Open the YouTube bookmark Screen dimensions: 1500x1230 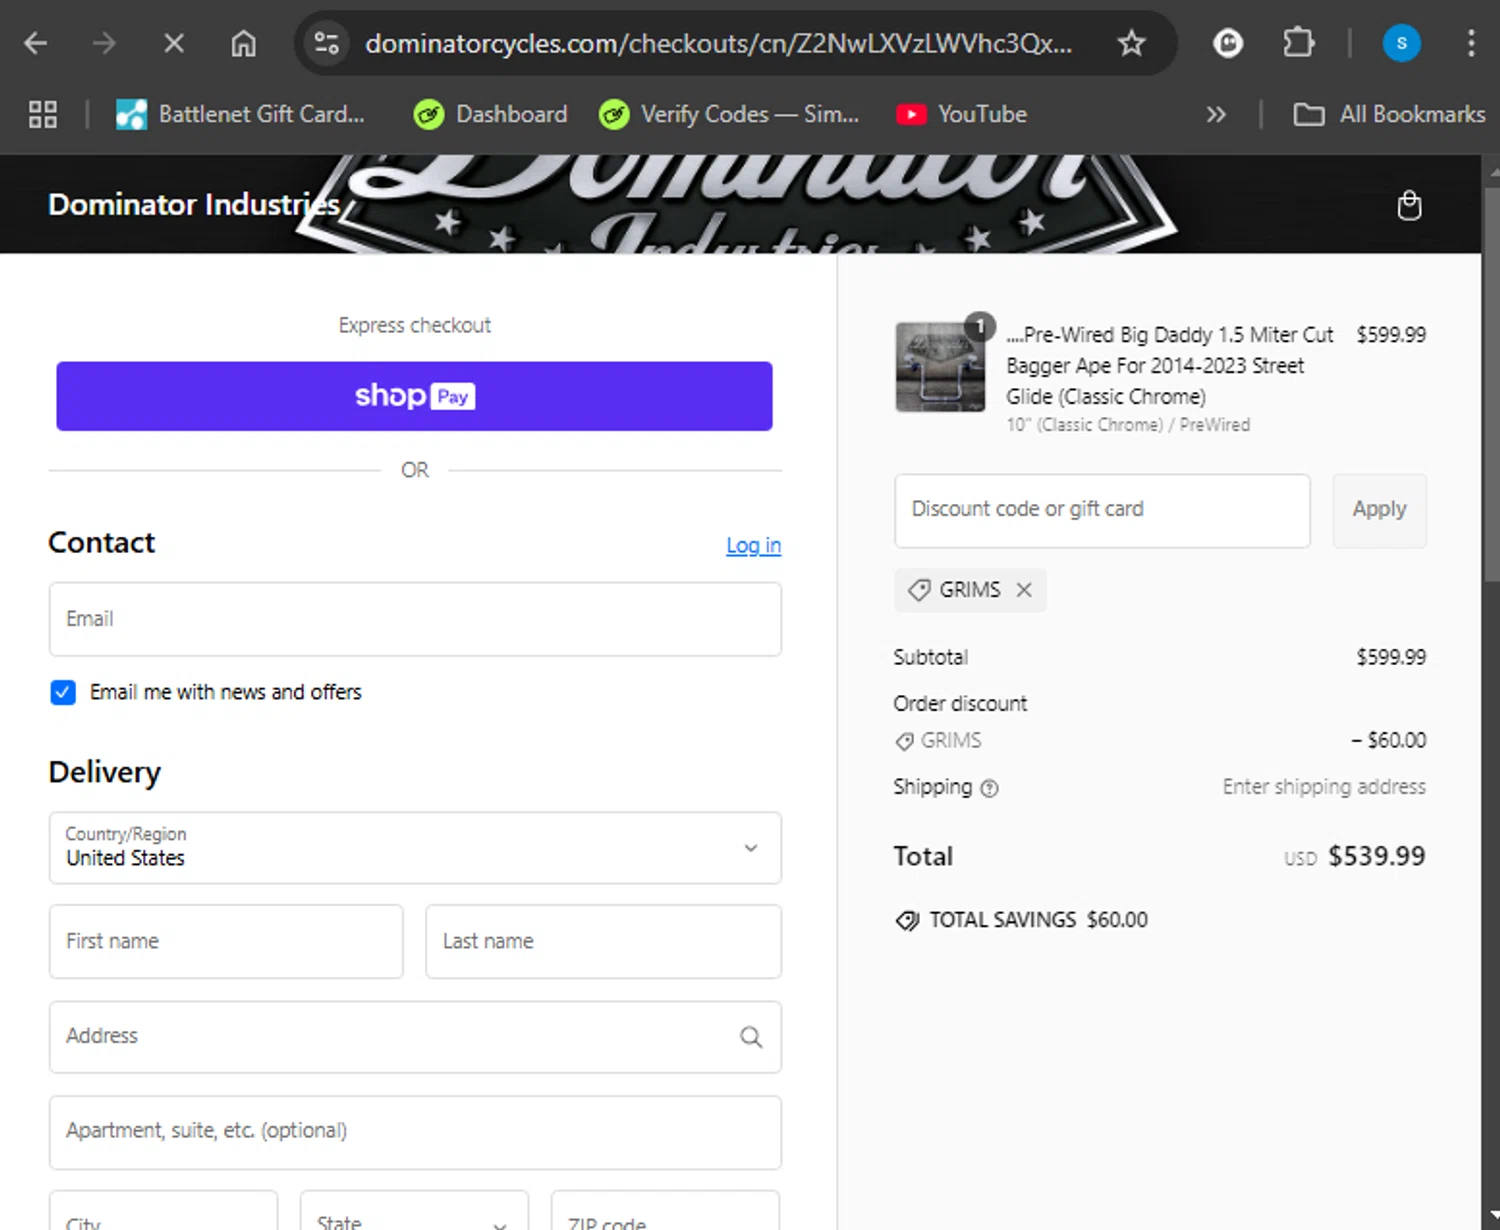pyautogui.click(x=962, y=114)
